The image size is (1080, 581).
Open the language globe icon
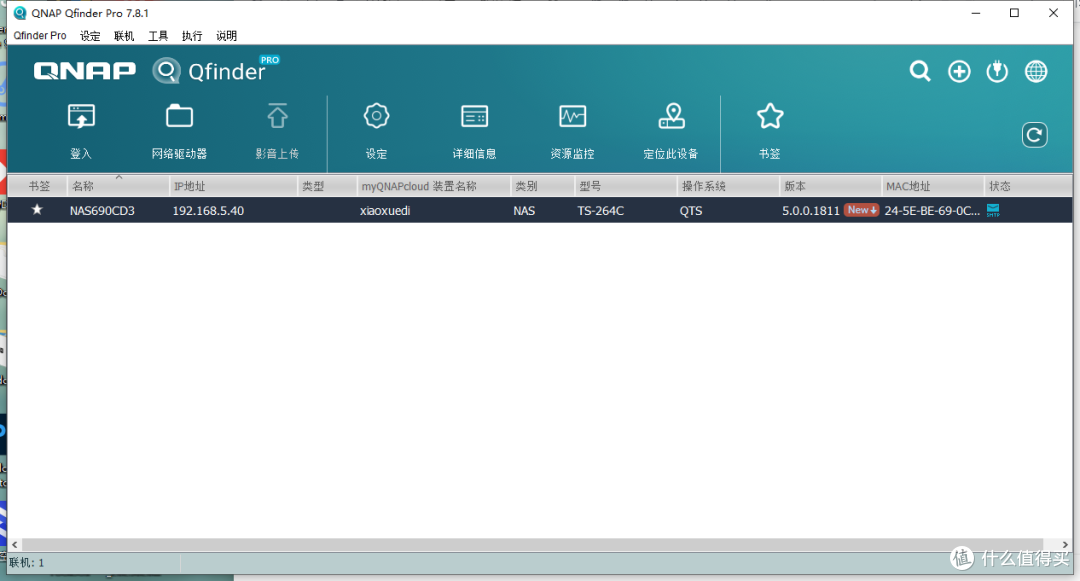[x=1036, y=71]
